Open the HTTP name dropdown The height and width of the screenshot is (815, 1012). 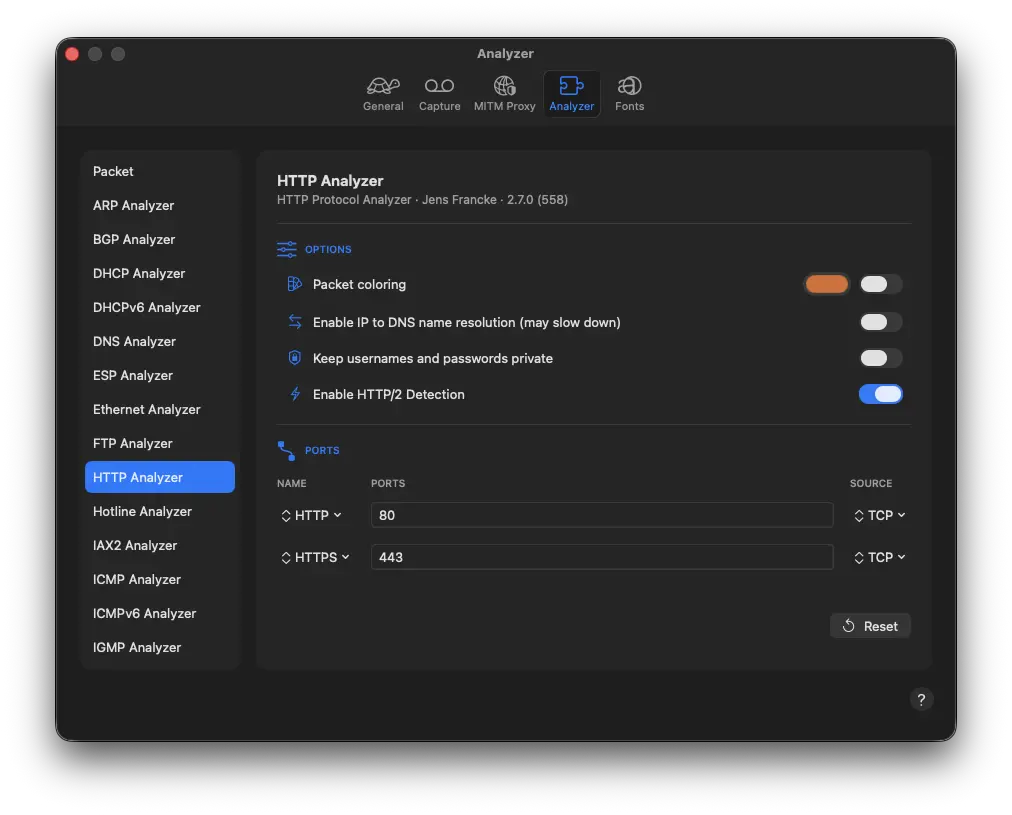tap(311, 516)
